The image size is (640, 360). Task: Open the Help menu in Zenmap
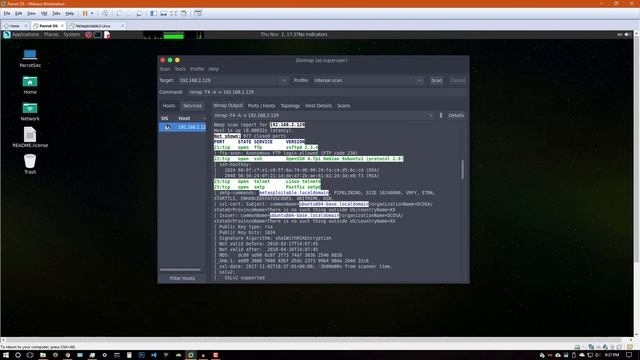tap(213, 69)
